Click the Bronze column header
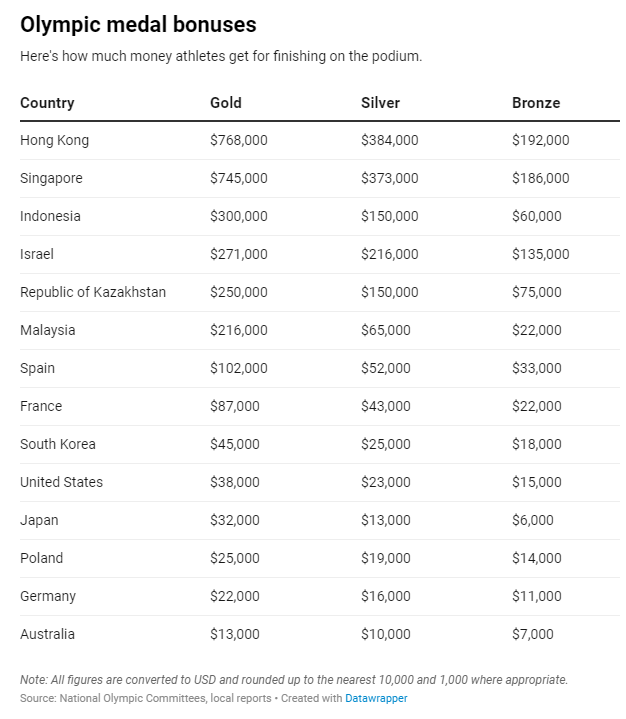 [536, 103]
